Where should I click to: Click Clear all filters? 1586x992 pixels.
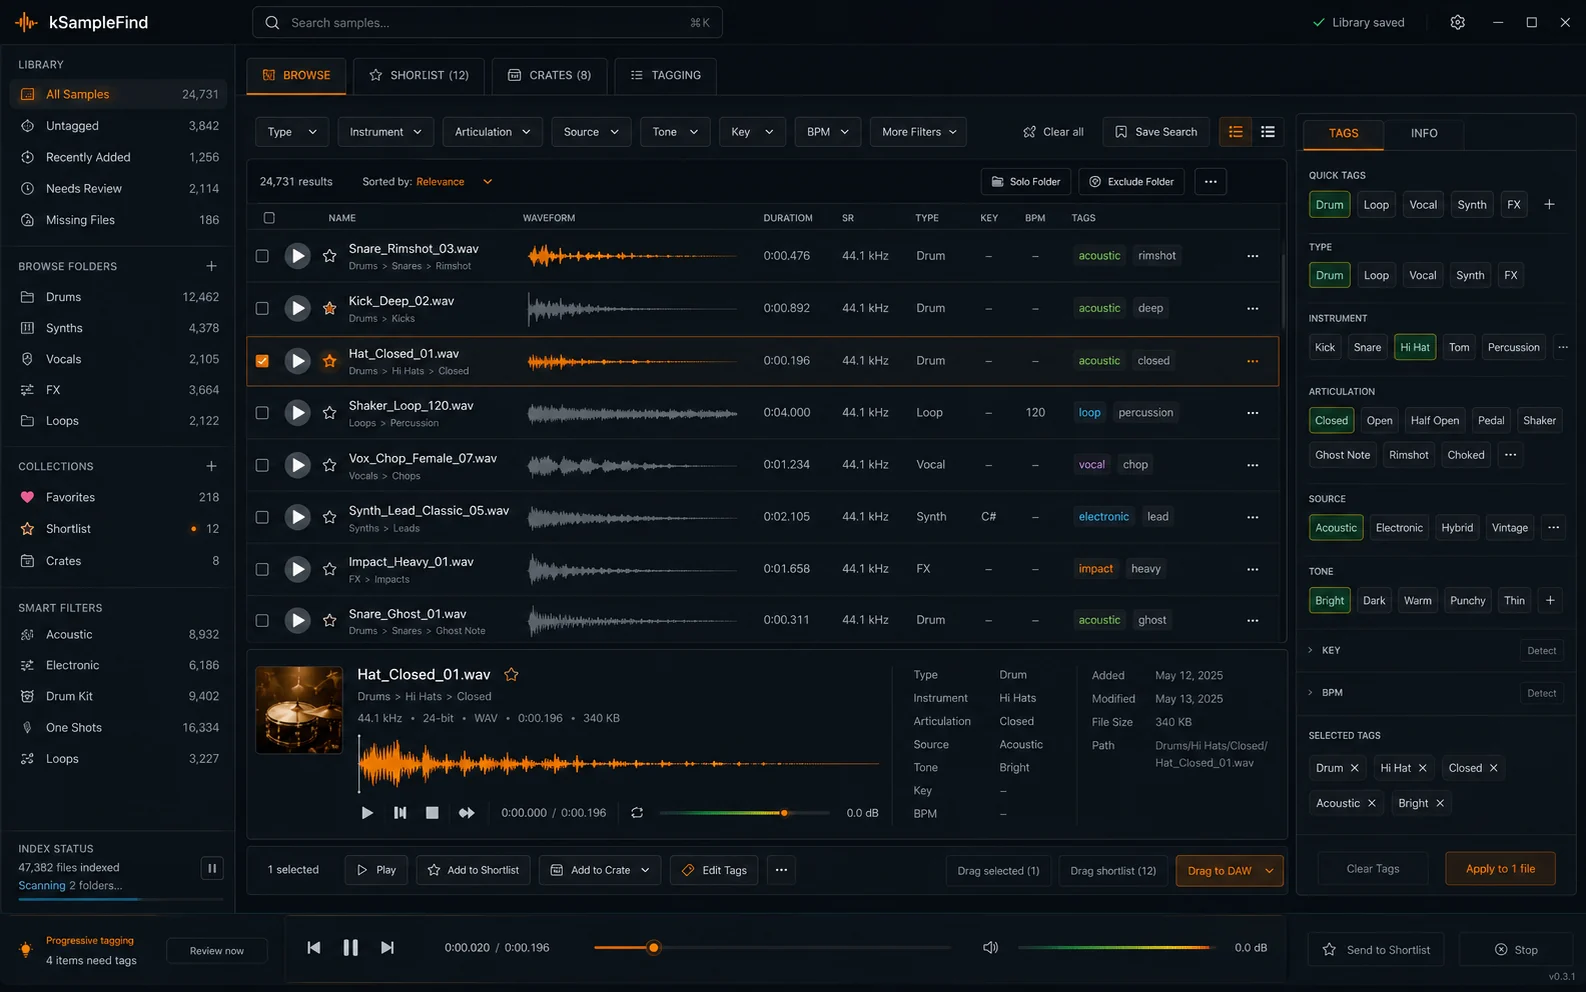pyautogui.click(x=1053, y=132)
